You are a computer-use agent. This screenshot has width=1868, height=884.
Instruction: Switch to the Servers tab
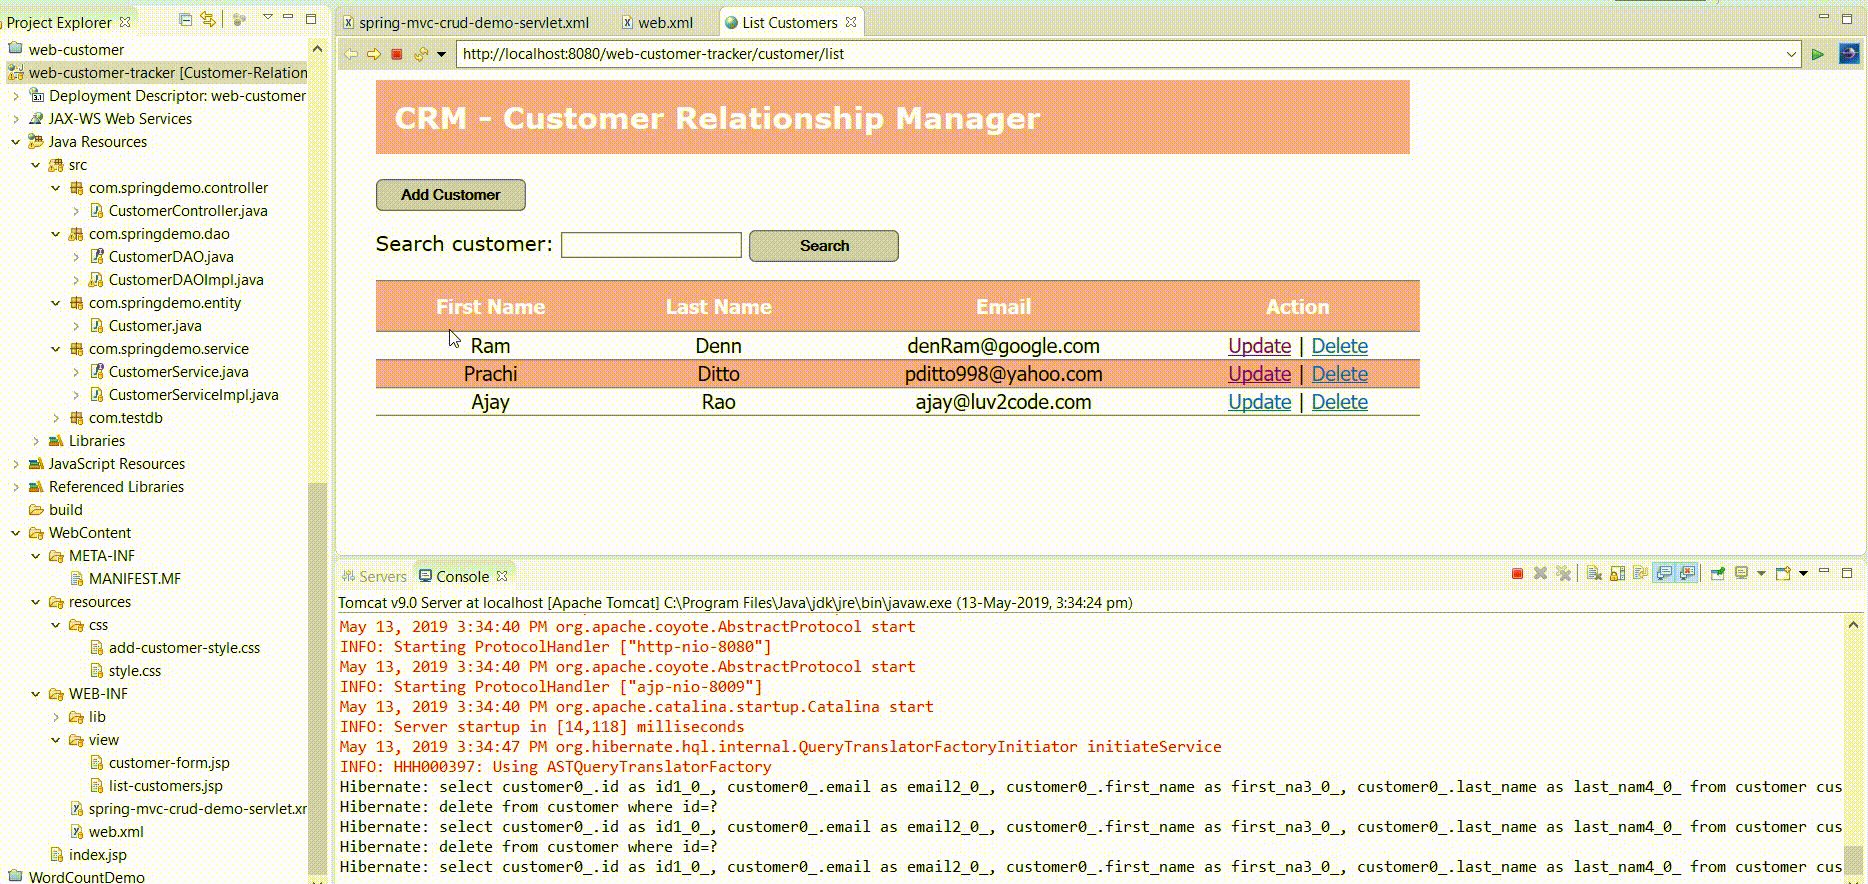pos(374,576)
